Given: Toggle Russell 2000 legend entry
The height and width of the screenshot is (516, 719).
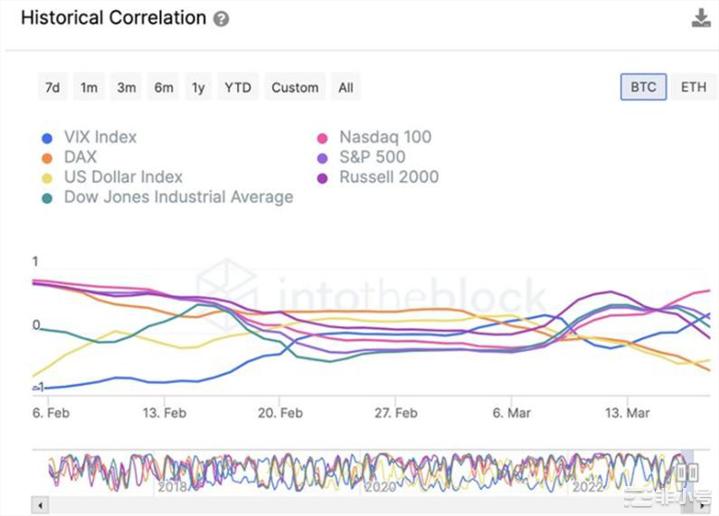Looking at the screenshot, I should point(388,177).
